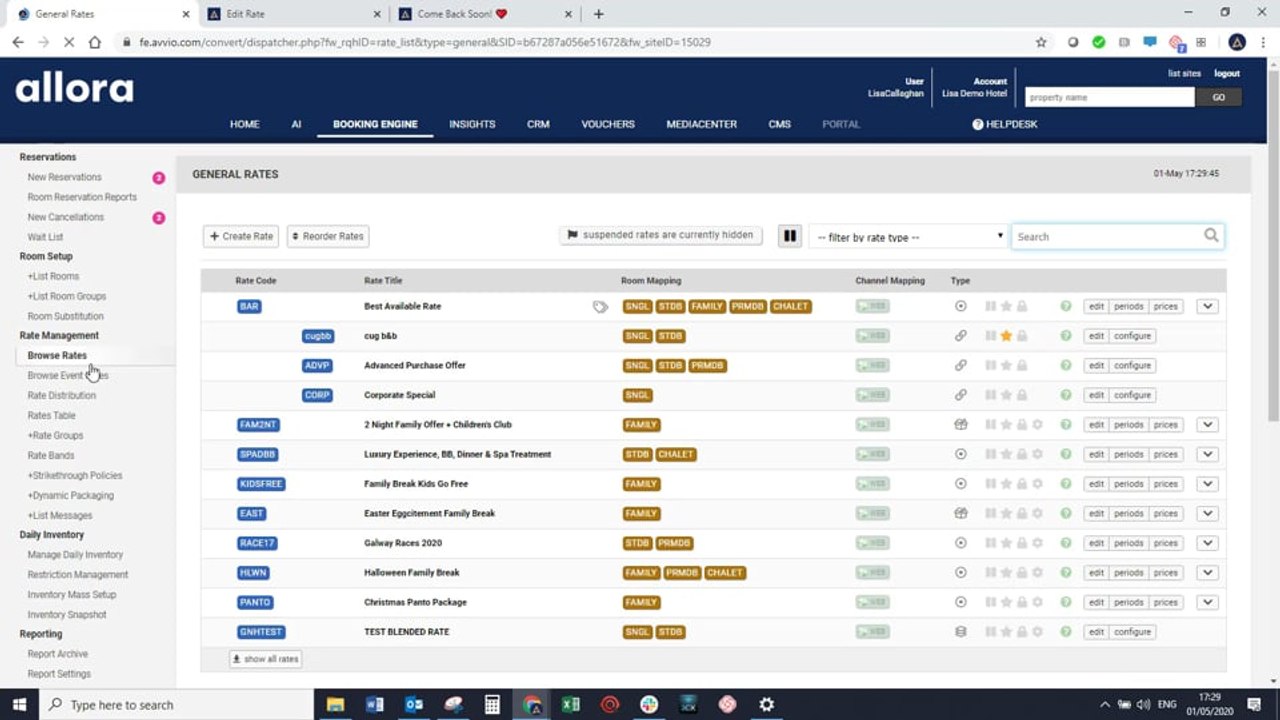
Task: Click the gear icon in SPADBB row
Action: click(x=1037, y=454)
